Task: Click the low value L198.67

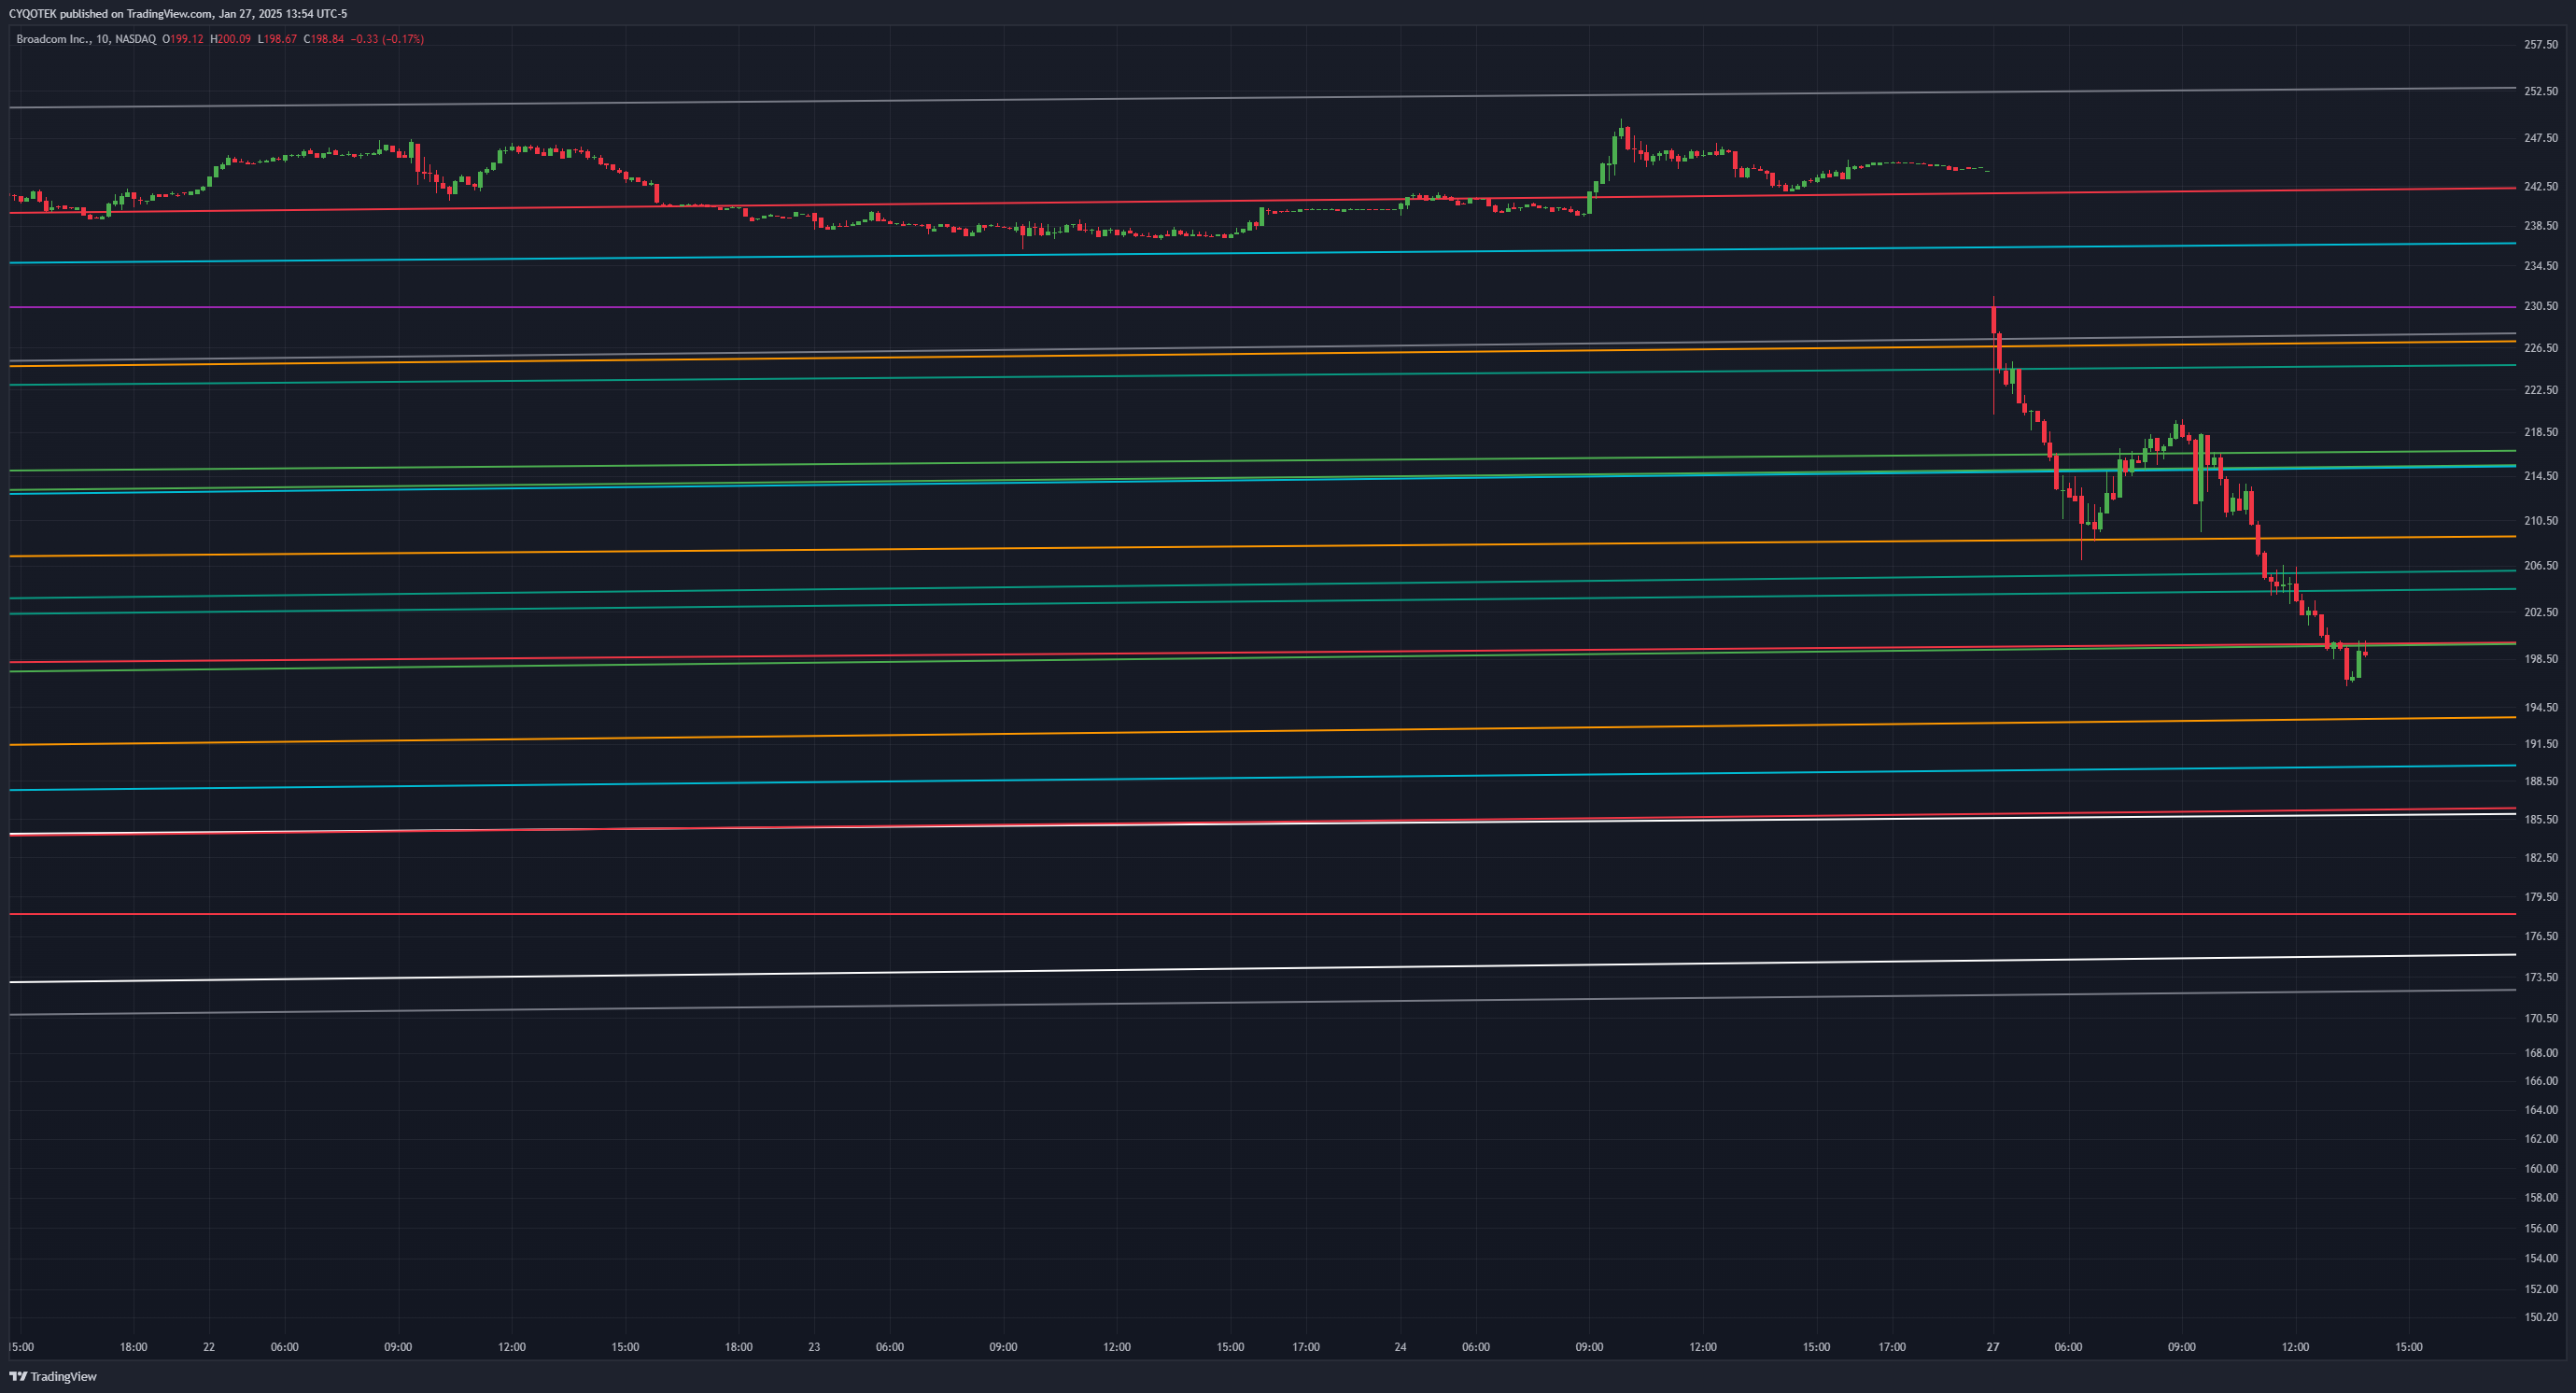Action: (277, 39)
